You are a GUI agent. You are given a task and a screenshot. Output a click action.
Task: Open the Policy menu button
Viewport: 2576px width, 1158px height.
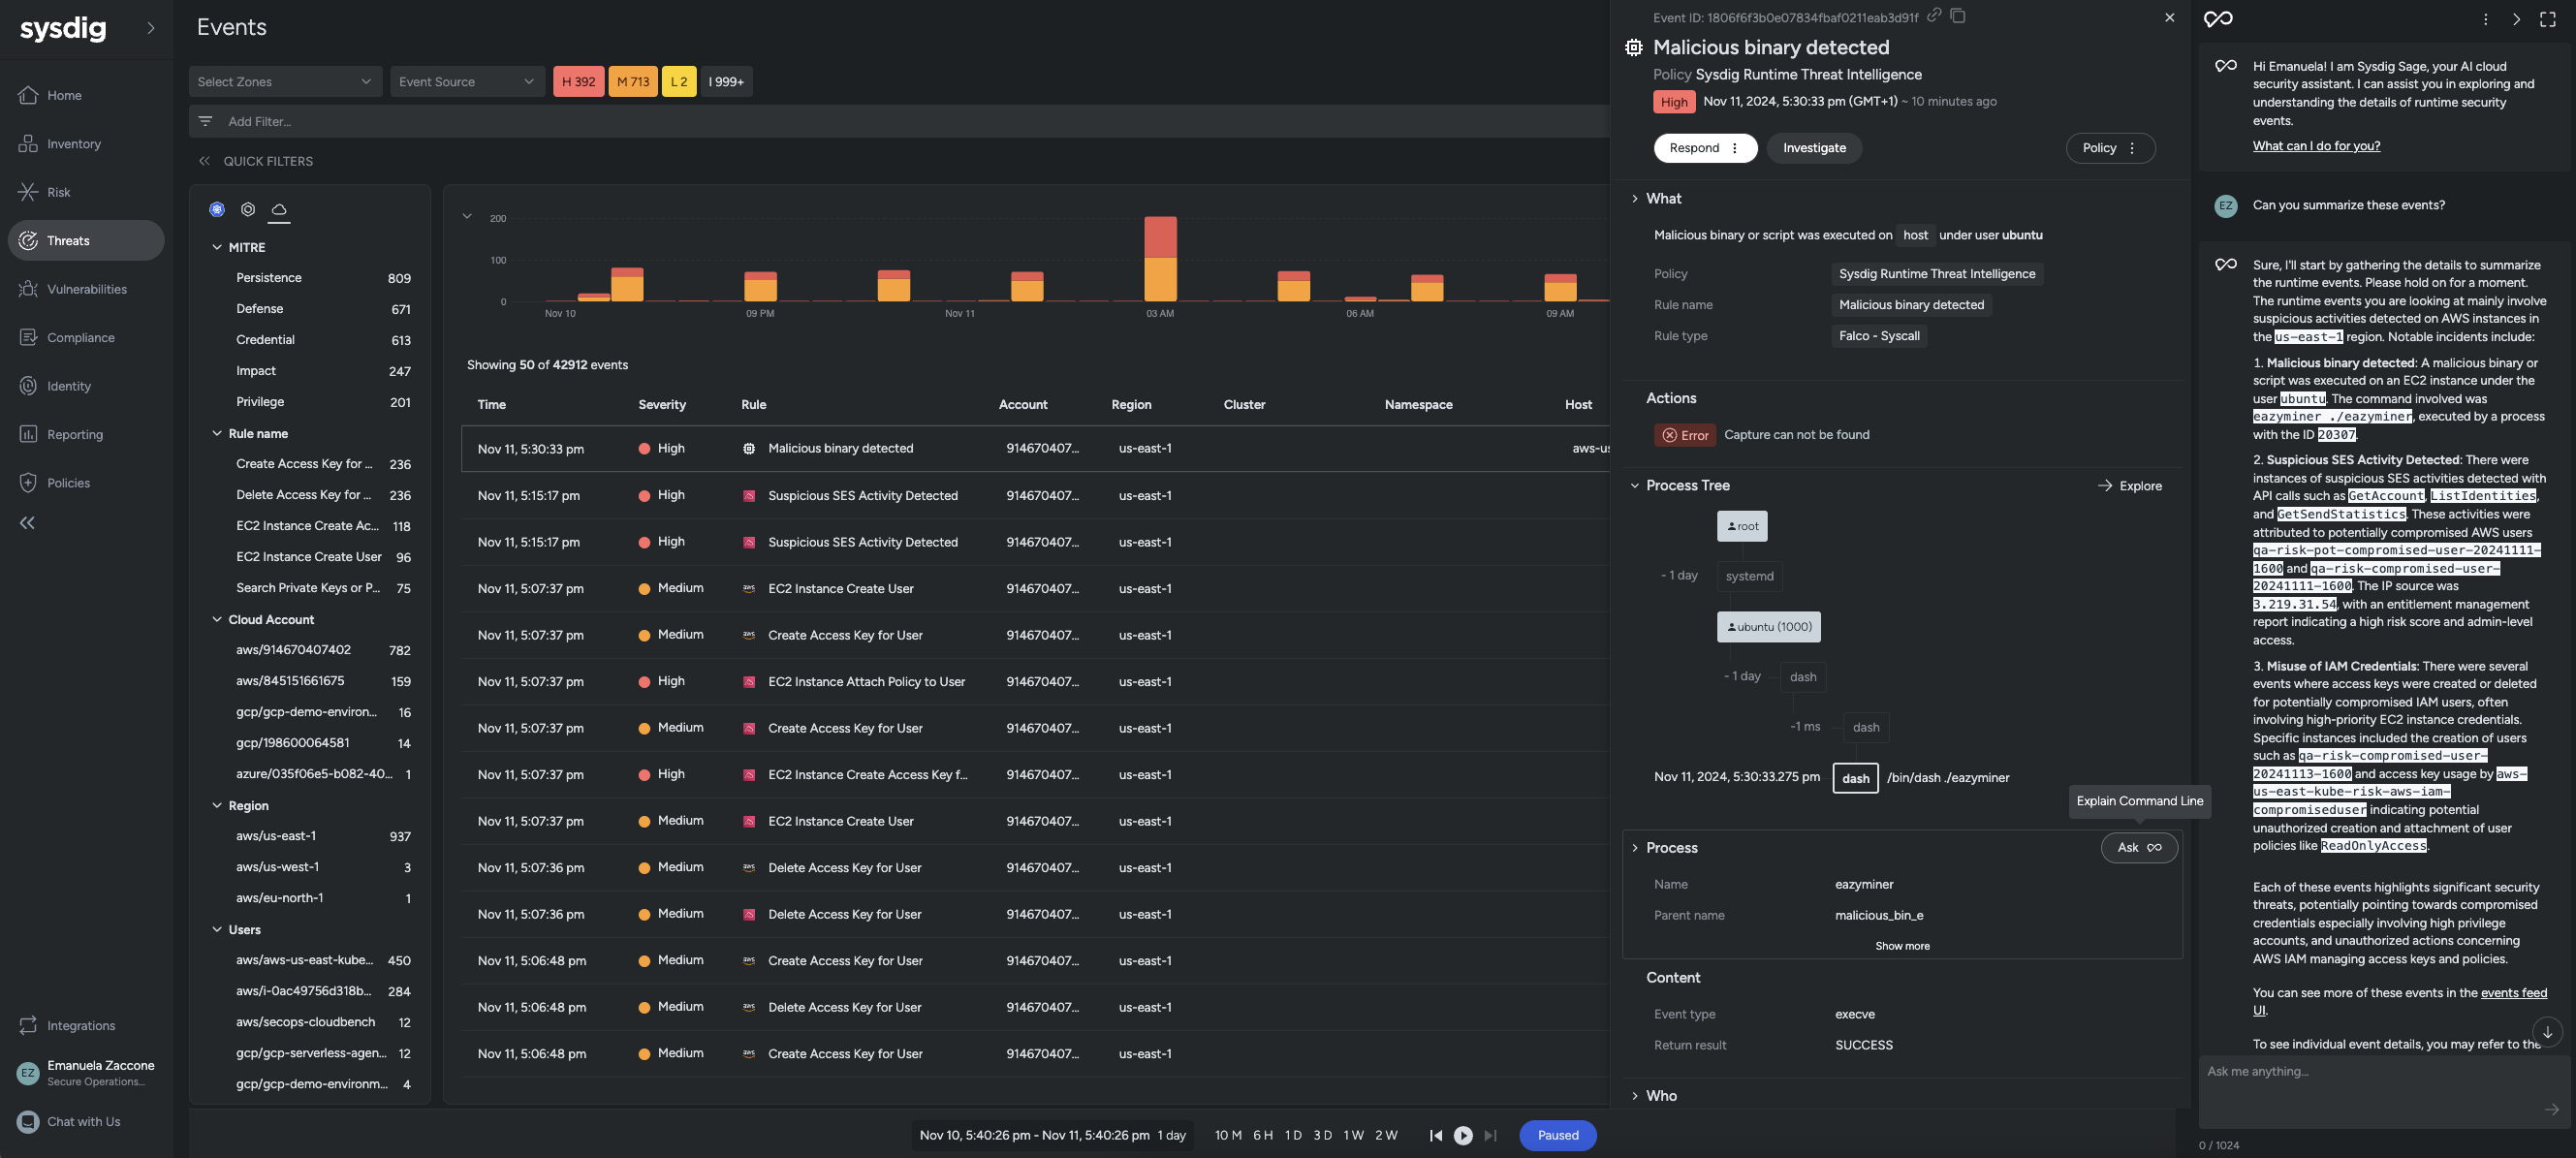2110,148
